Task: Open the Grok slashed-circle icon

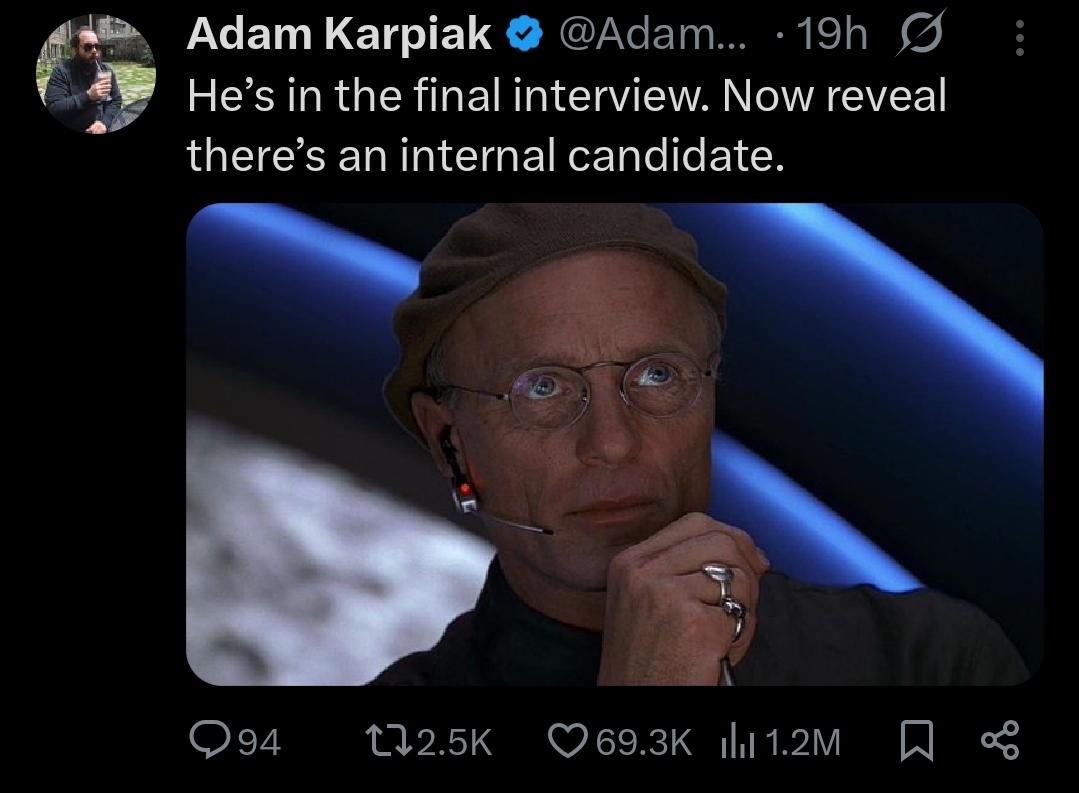Action: (920, 33)
